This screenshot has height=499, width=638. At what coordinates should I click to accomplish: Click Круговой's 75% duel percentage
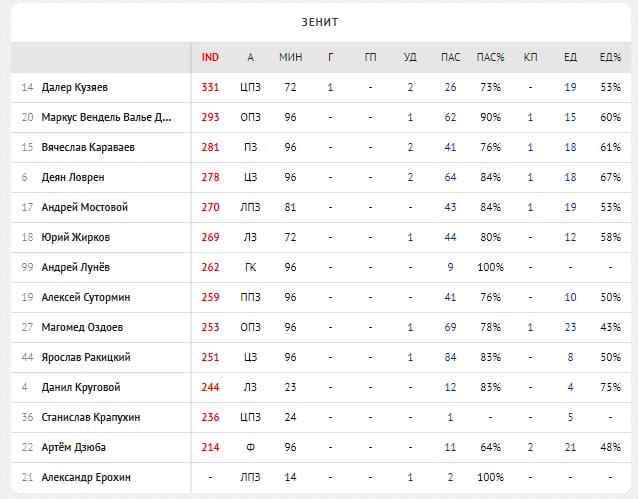(x=610, y=387)
